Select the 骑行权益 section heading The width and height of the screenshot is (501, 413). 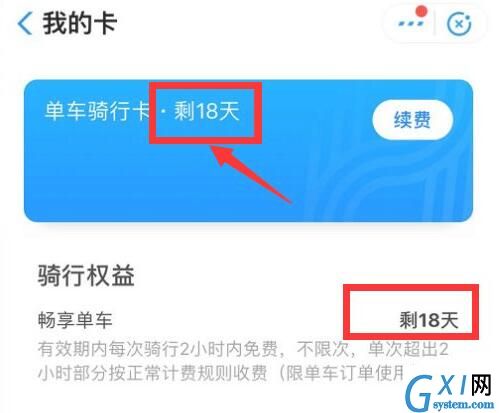pyautogui.click(x=86, y=275)
